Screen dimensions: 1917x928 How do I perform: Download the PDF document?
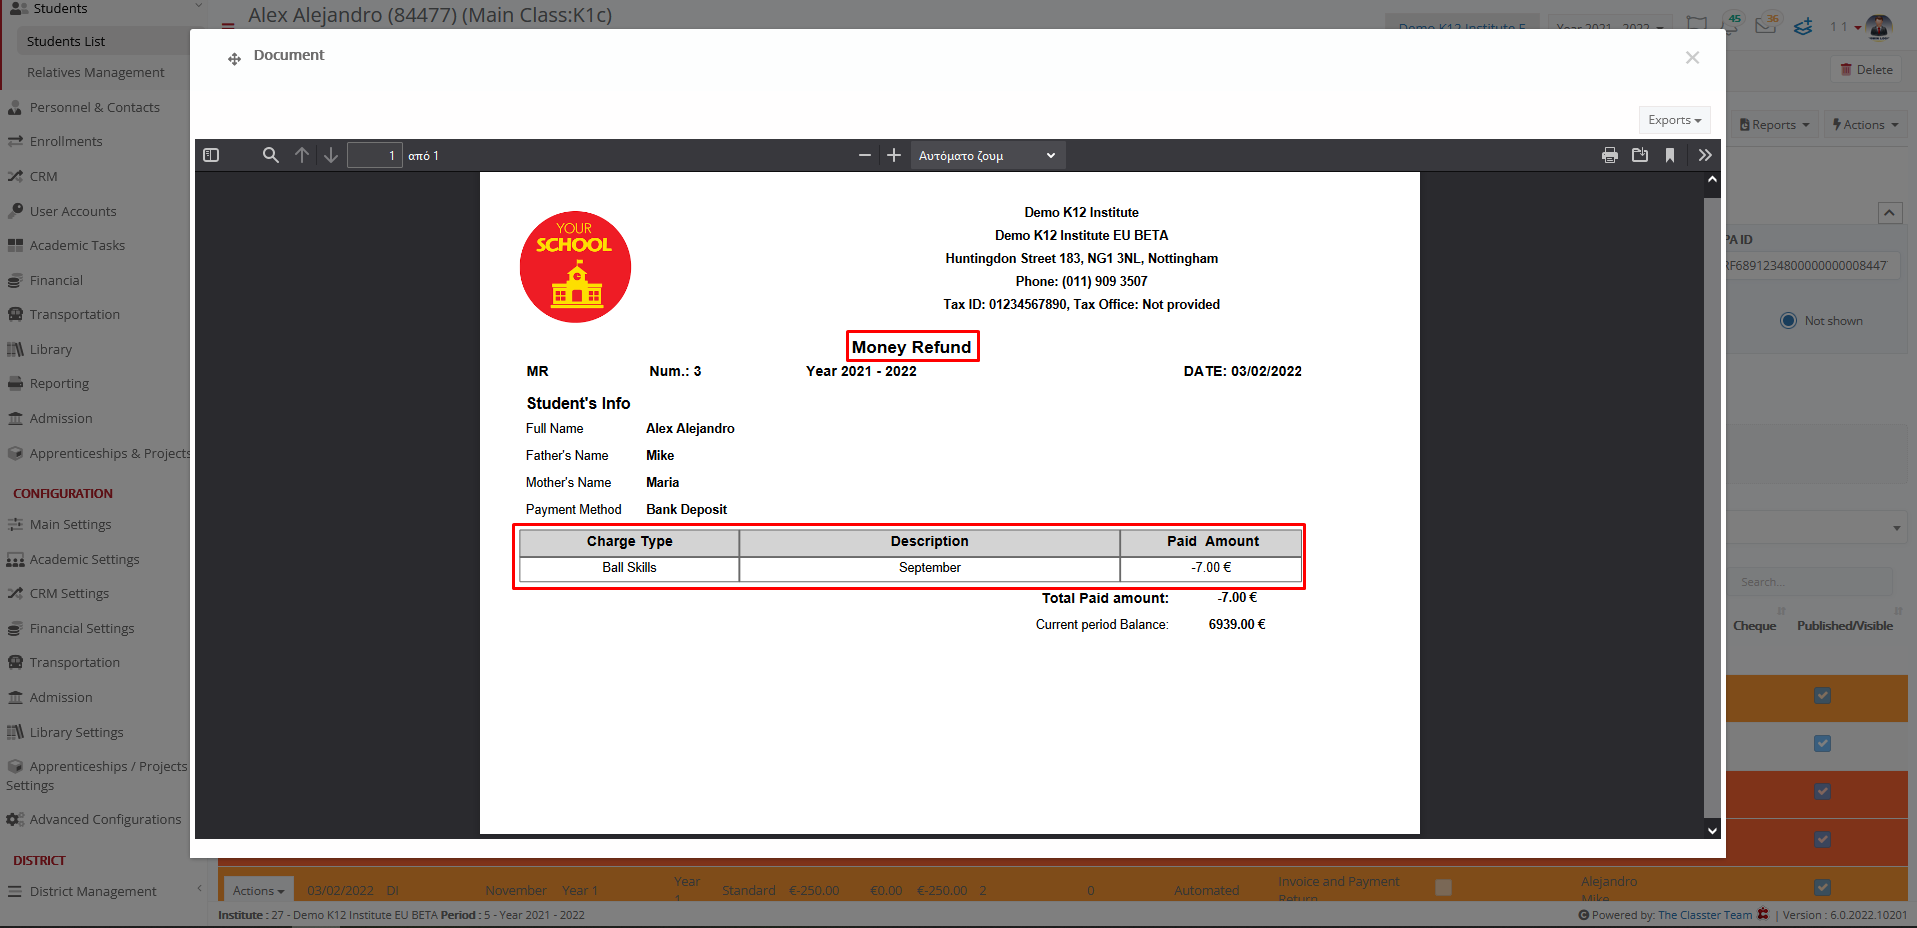pos(1640,155)
